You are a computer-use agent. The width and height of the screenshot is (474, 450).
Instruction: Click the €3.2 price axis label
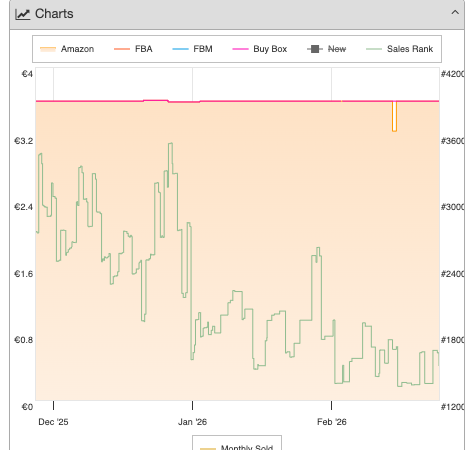(x=23, y=141)
